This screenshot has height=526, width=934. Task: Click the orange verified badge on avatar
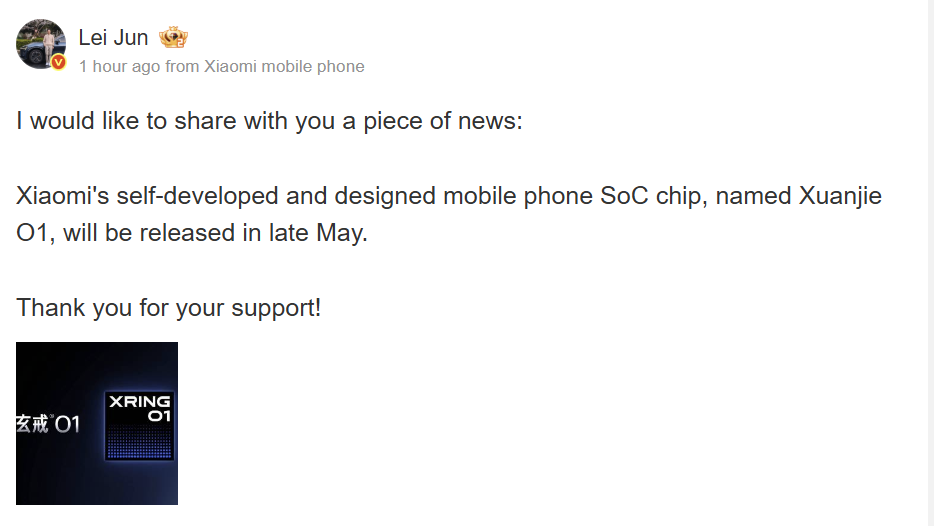(x=58, y=62)
